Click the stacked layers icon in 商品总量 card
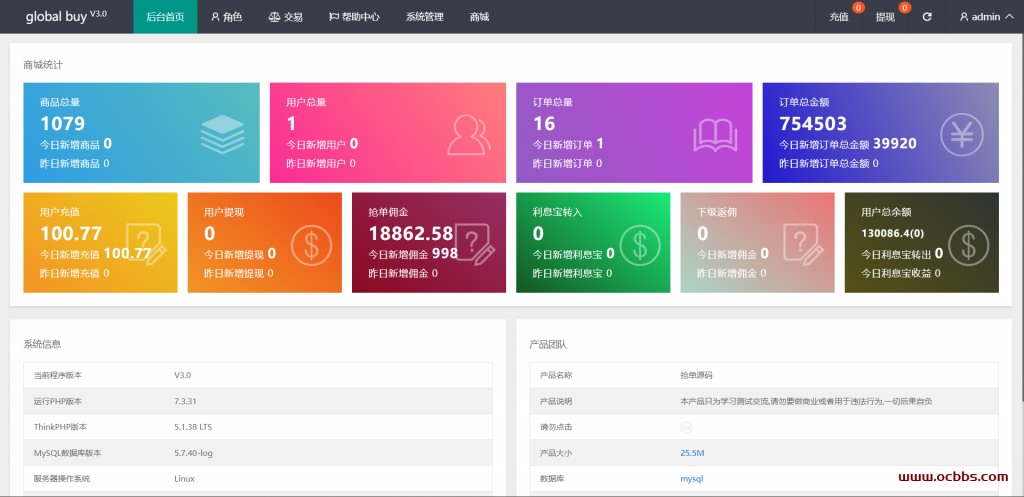Image resolution: width=1024 pixels, height=497 pixels. [x=222, y=135]
